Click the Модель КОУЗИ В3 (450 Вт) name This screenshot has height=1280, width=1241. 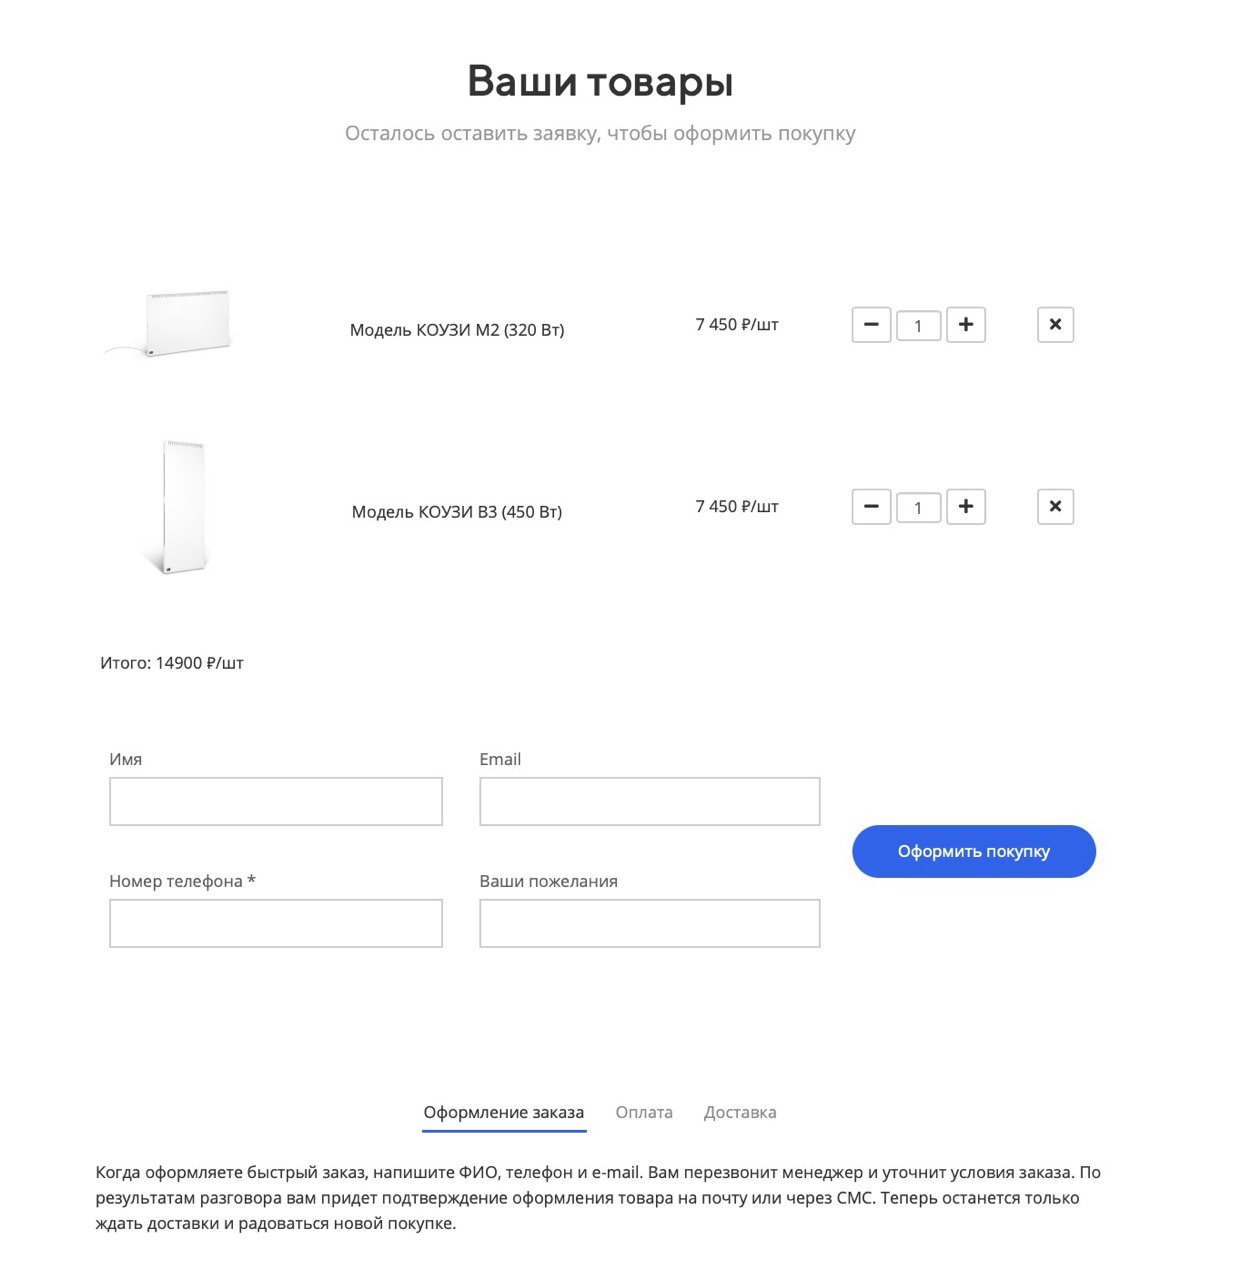(457, 512)
